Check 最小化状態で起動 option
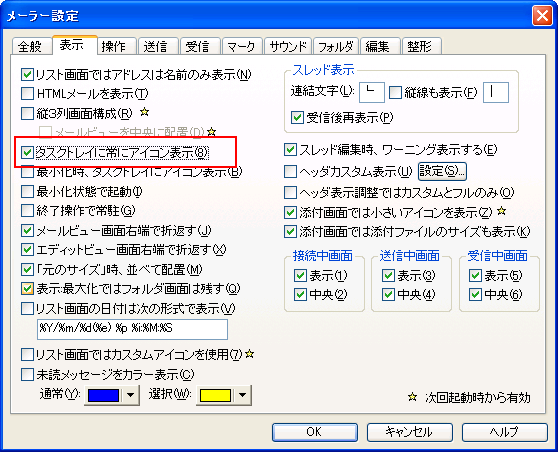The image size is (558, 452). (27, 191)
